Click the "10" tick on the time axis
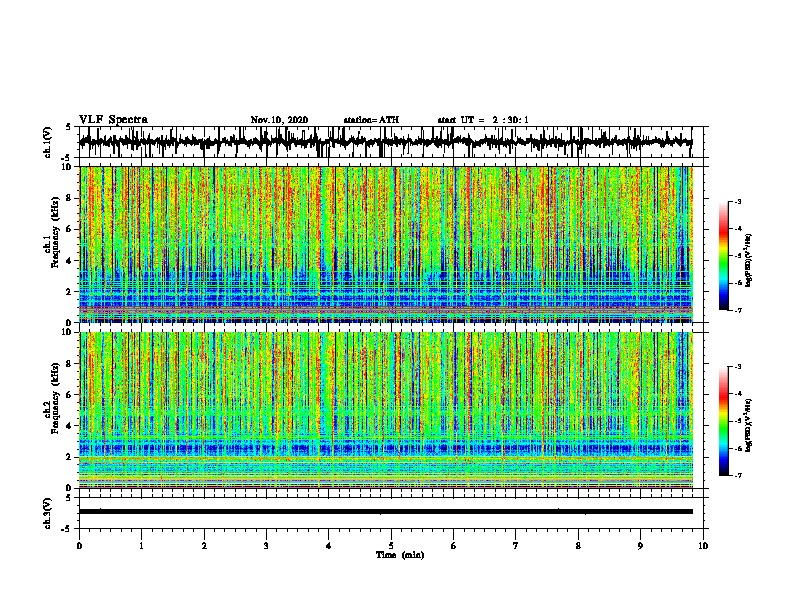Image resolution: width=792 pixels, height=612 pixels. [703, 546]
